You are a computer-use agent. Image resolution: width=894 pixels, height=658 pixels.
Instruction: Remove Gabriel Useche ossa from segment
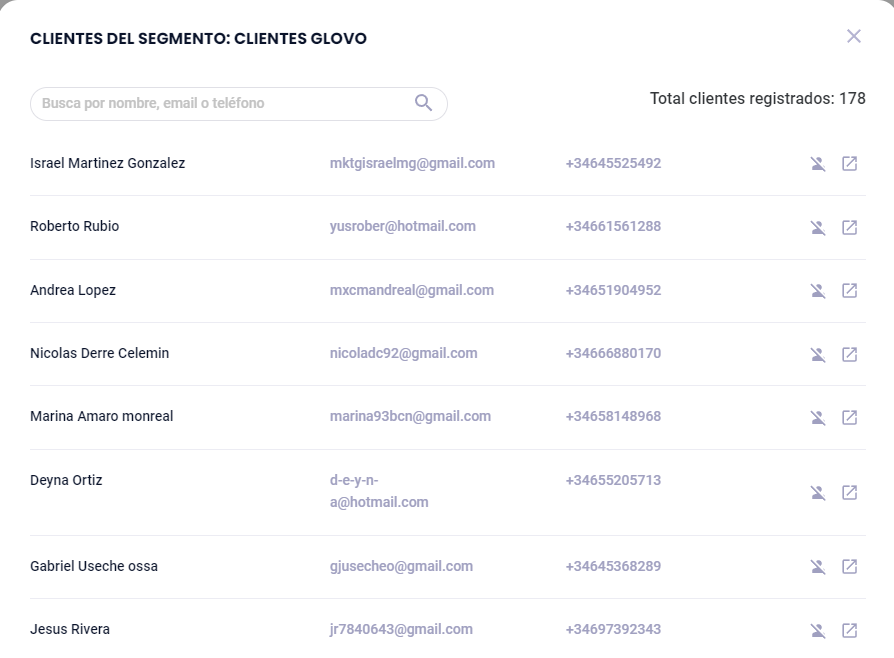click(818, 567)
